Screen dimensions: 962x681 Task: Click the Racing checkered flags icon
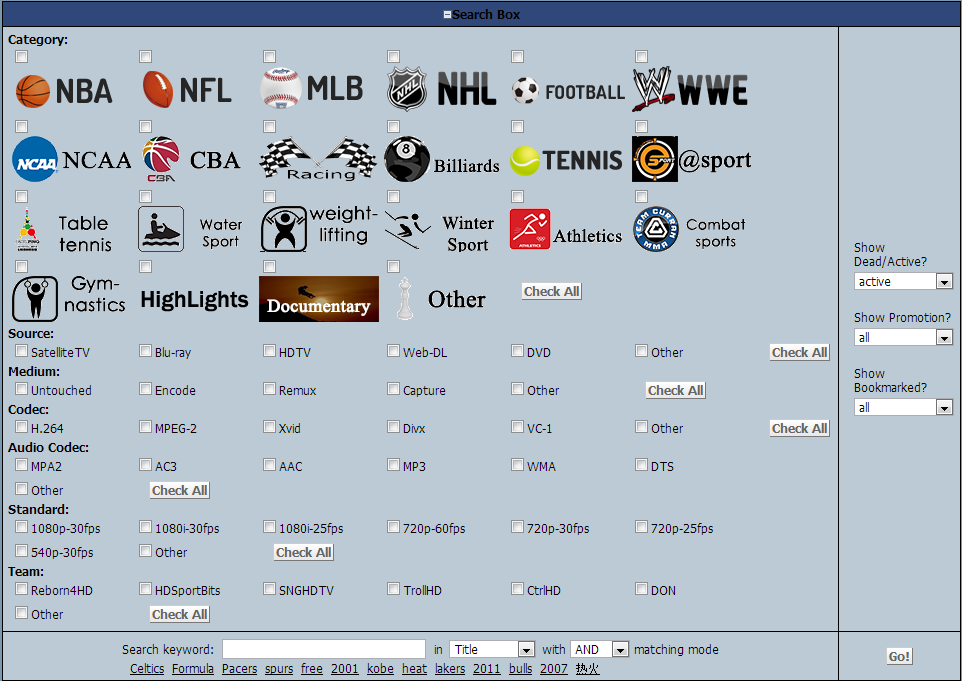tap(318, 159)
